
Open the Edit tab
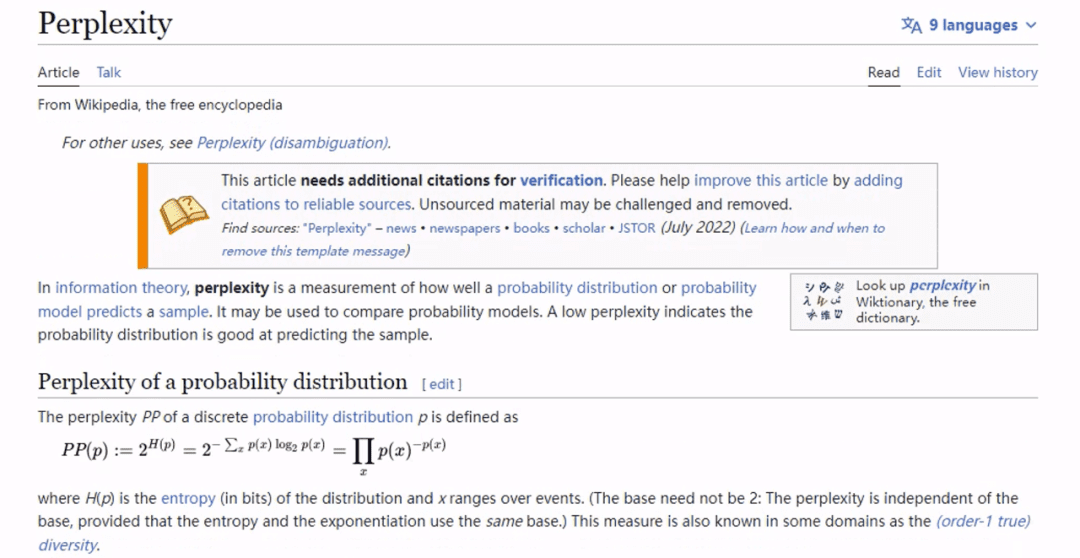click(928, 72)
